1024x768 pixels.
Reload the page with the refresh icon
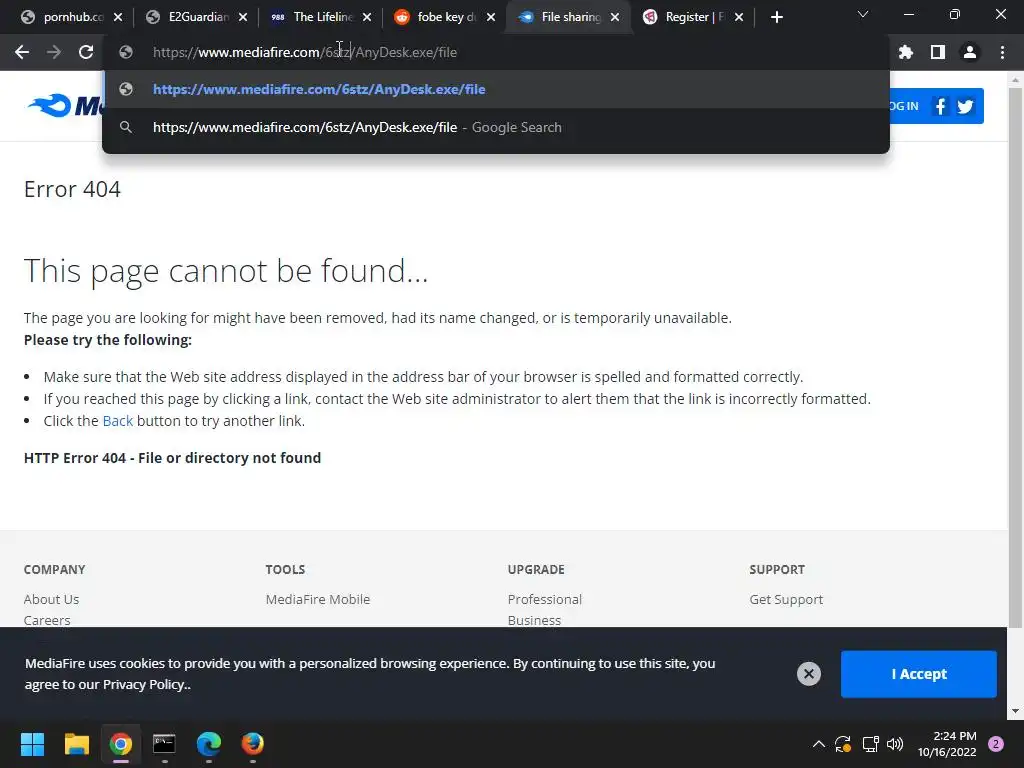(x=86, y=52)
